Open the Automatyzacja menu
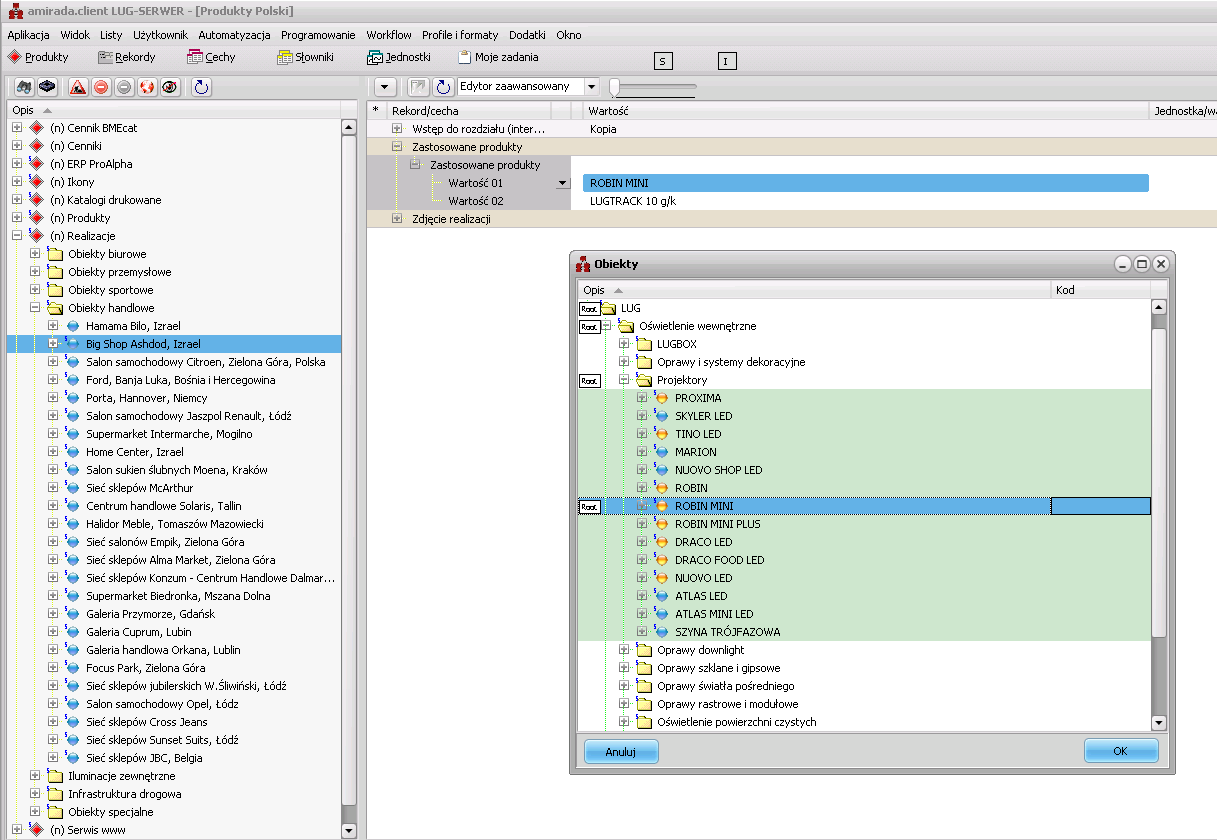Image resolution: width=1217 pixels, height=840 pixels. coord(234,35)
